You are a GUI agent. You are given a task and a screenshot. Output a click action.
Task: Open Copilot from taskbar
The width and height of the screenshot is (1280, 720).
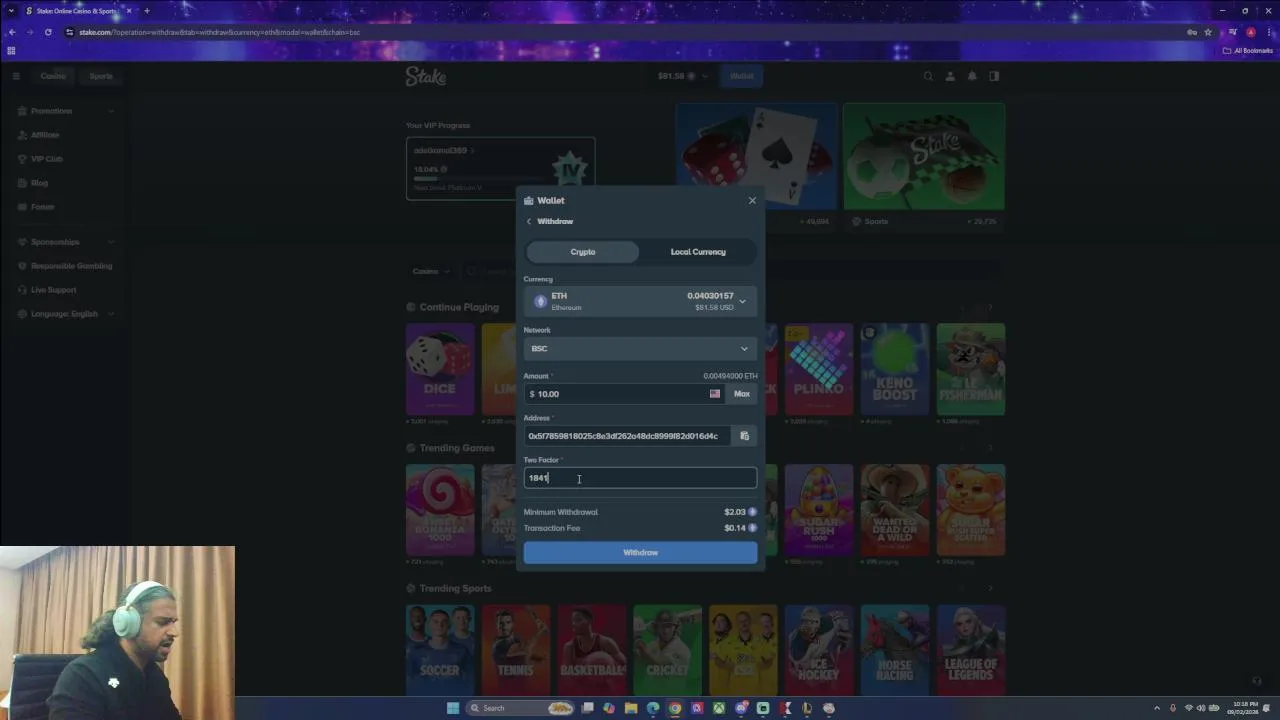[609, 708]
